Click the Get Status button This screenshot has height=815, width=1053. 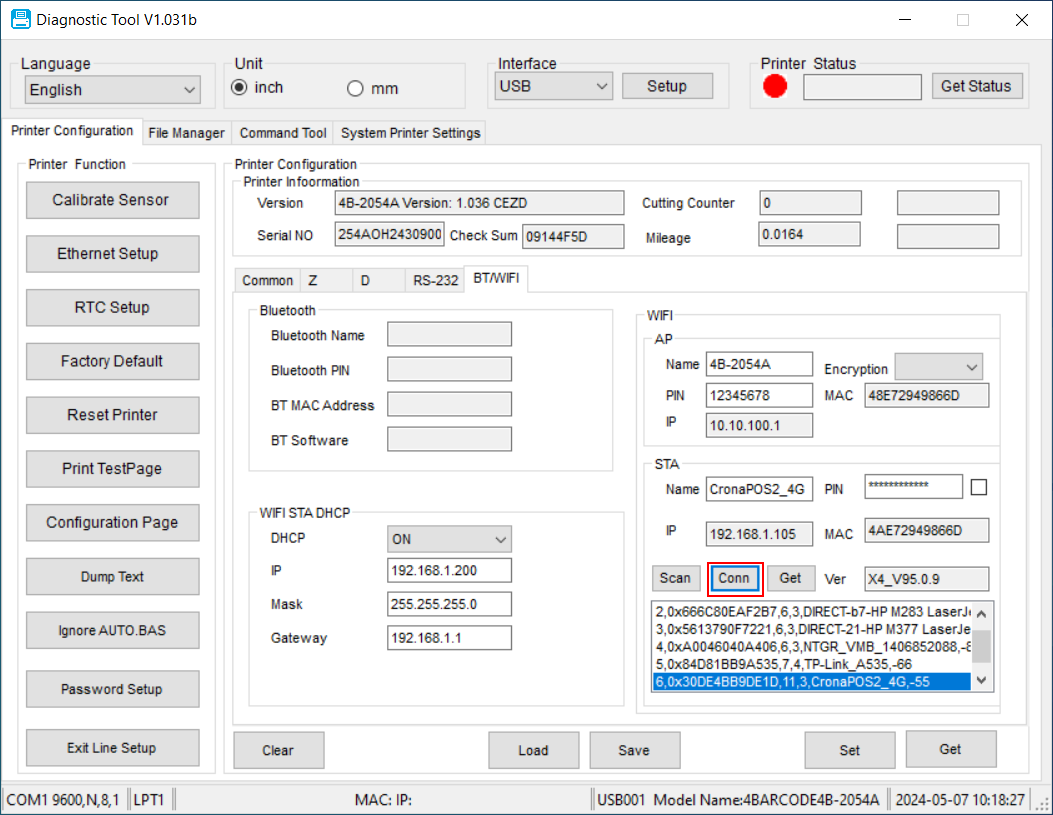click(x=976, y=86)
